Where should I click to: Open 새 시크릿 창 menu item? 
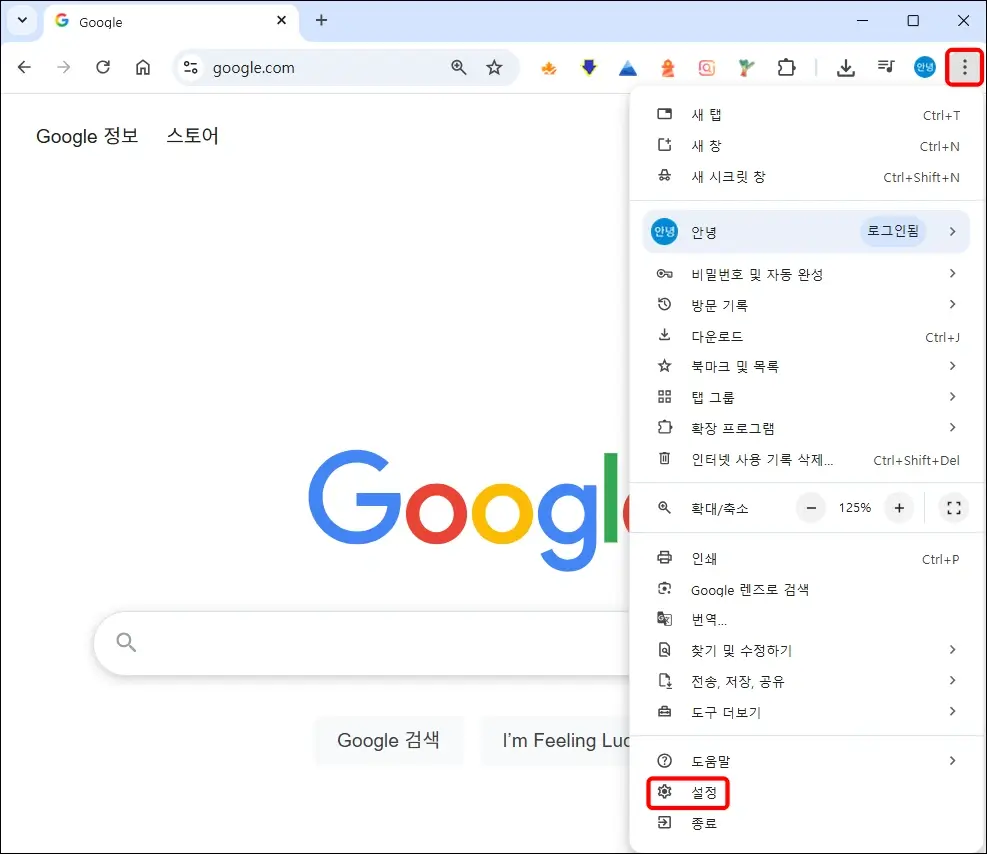coord(808,177)
